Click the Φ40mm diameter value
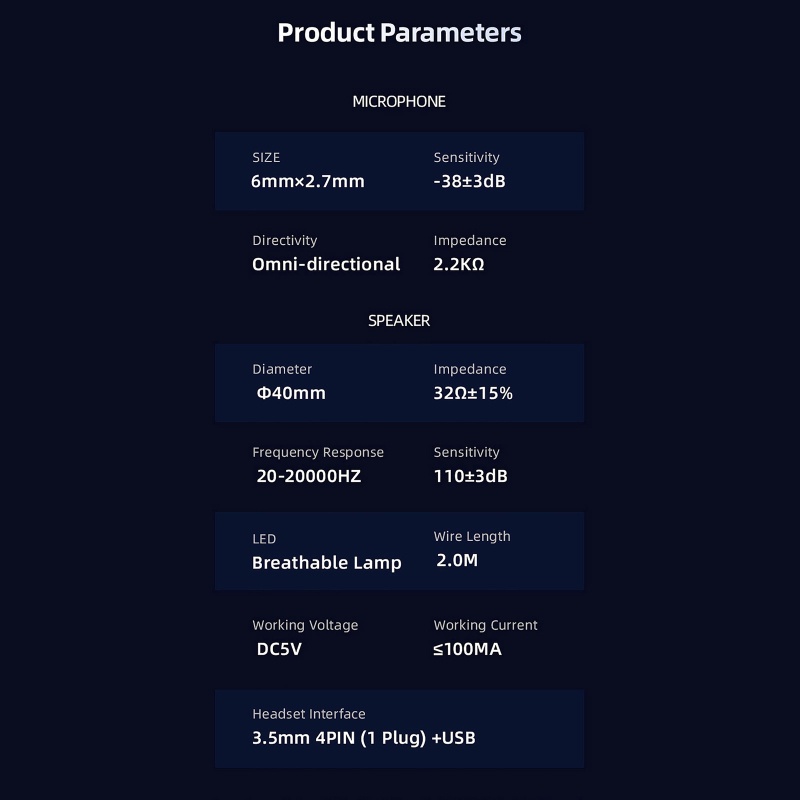 click(x=291, y=393)
